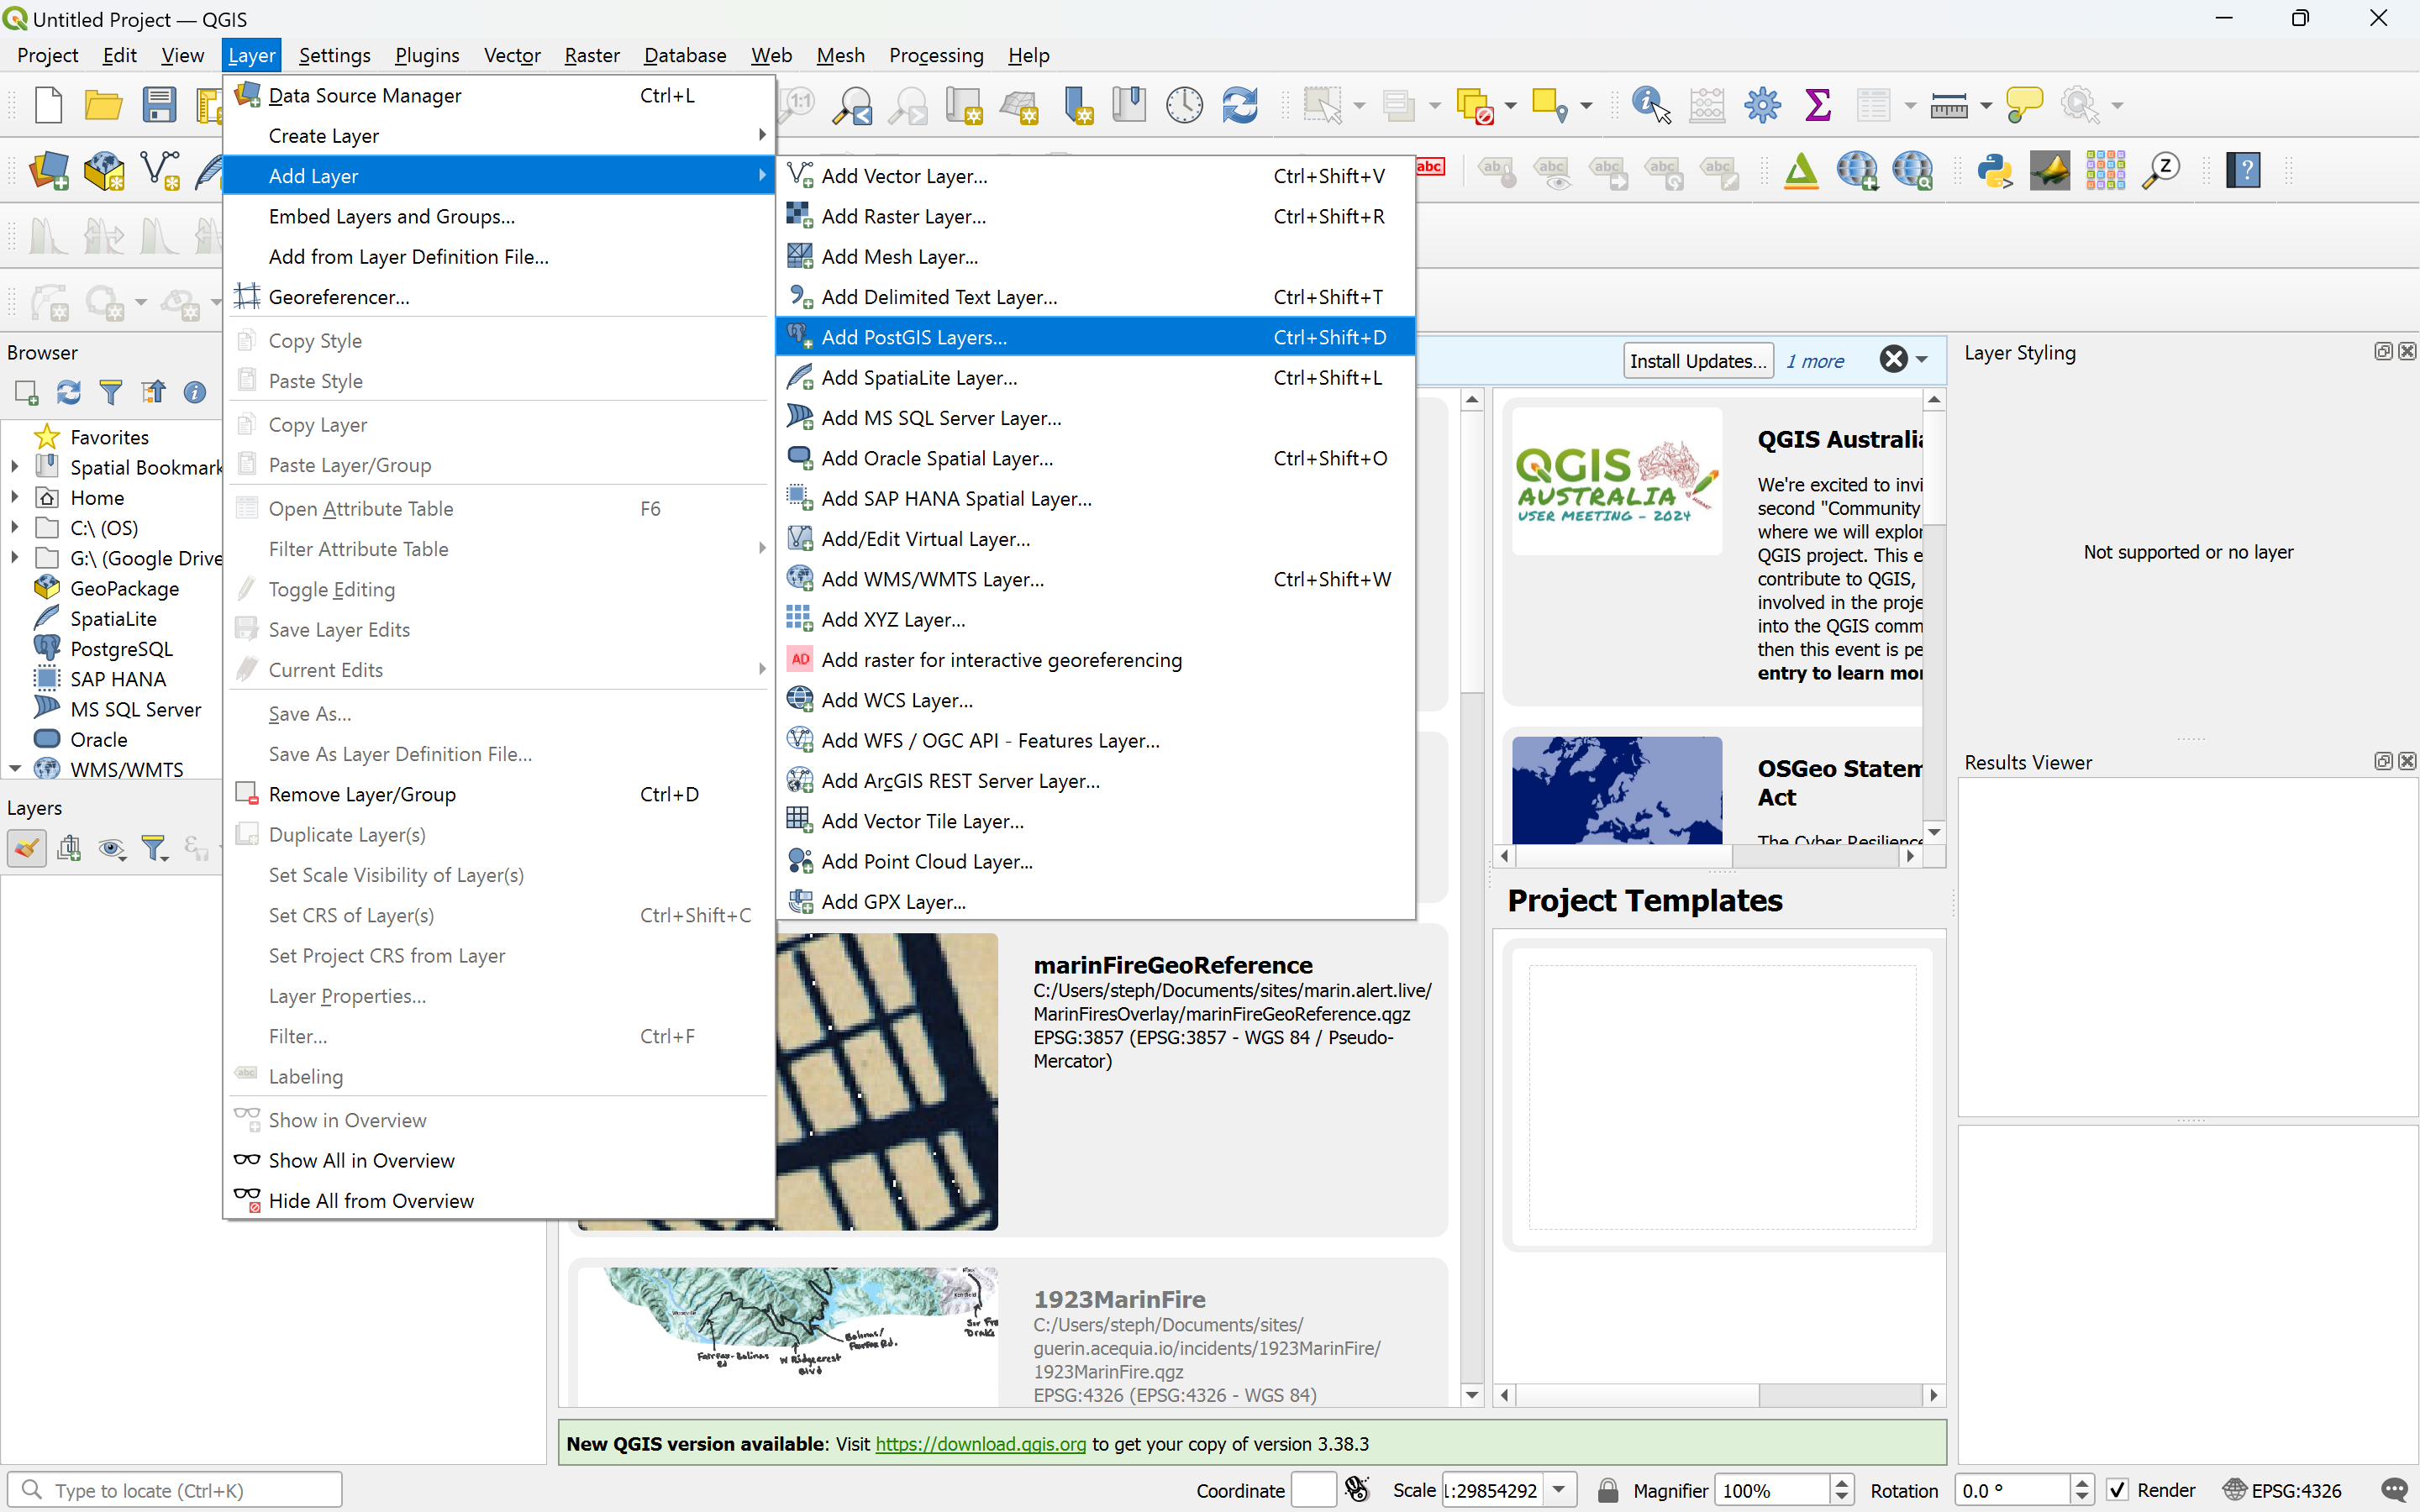The width and height of the screenshot is (2420, 1512).
Task: Click the Zoom to Z magnifier icon
Action: point(2160,171)
